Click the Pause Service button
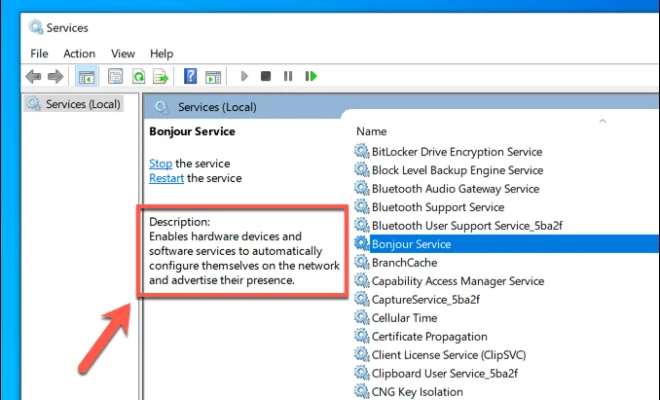This screenshot has height=400, width=660. point(288,76)
